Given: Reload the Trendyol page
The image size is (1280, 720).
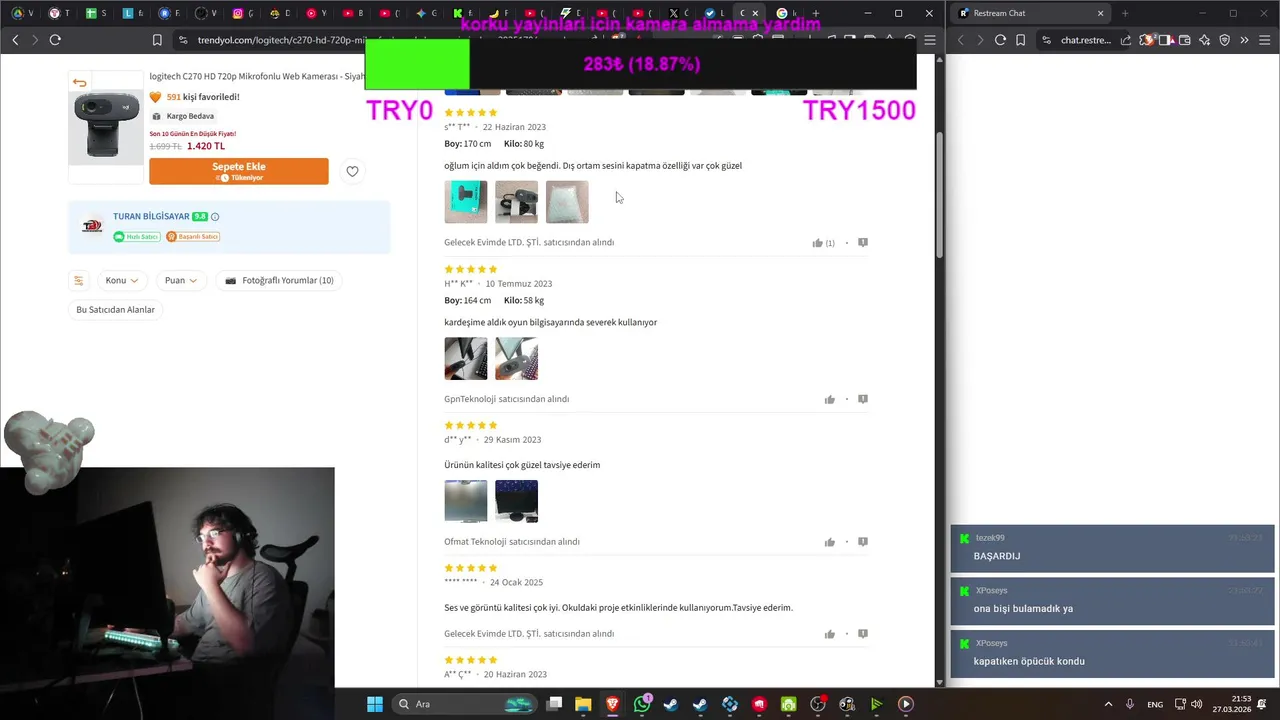Looking at the screenshot, I should [55, 40].
